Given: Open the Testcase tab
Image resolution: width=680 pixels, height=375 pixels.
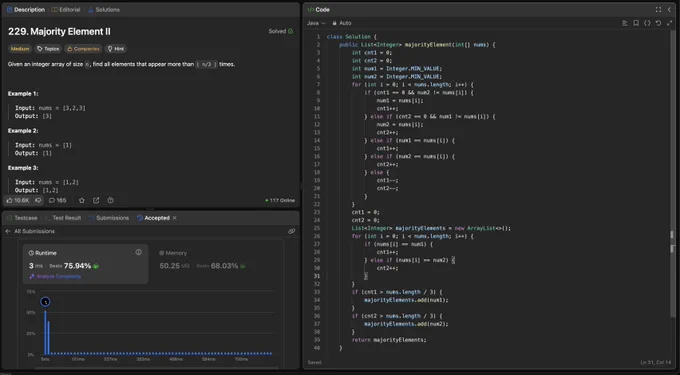Looking at the screenshot, I should 22,218.
